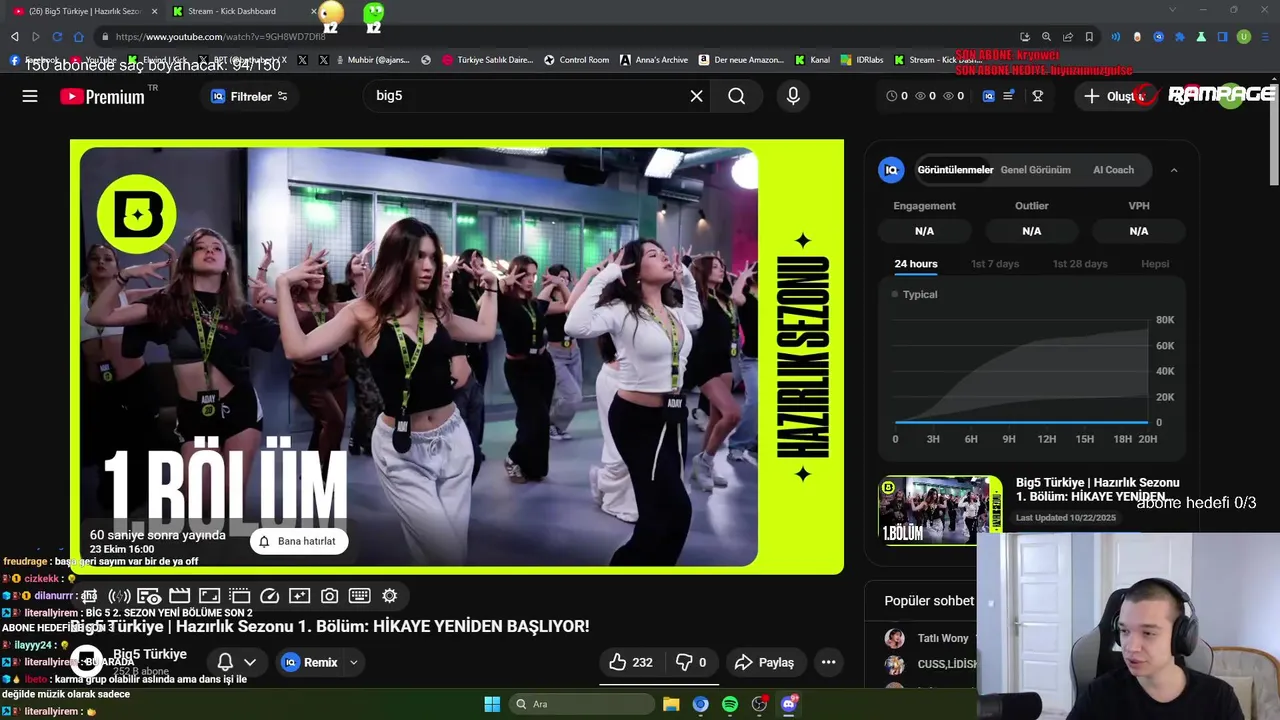Open the vidIQ list icon in header
Viewport: 1280px width, 720px height.
point(1009,96)
